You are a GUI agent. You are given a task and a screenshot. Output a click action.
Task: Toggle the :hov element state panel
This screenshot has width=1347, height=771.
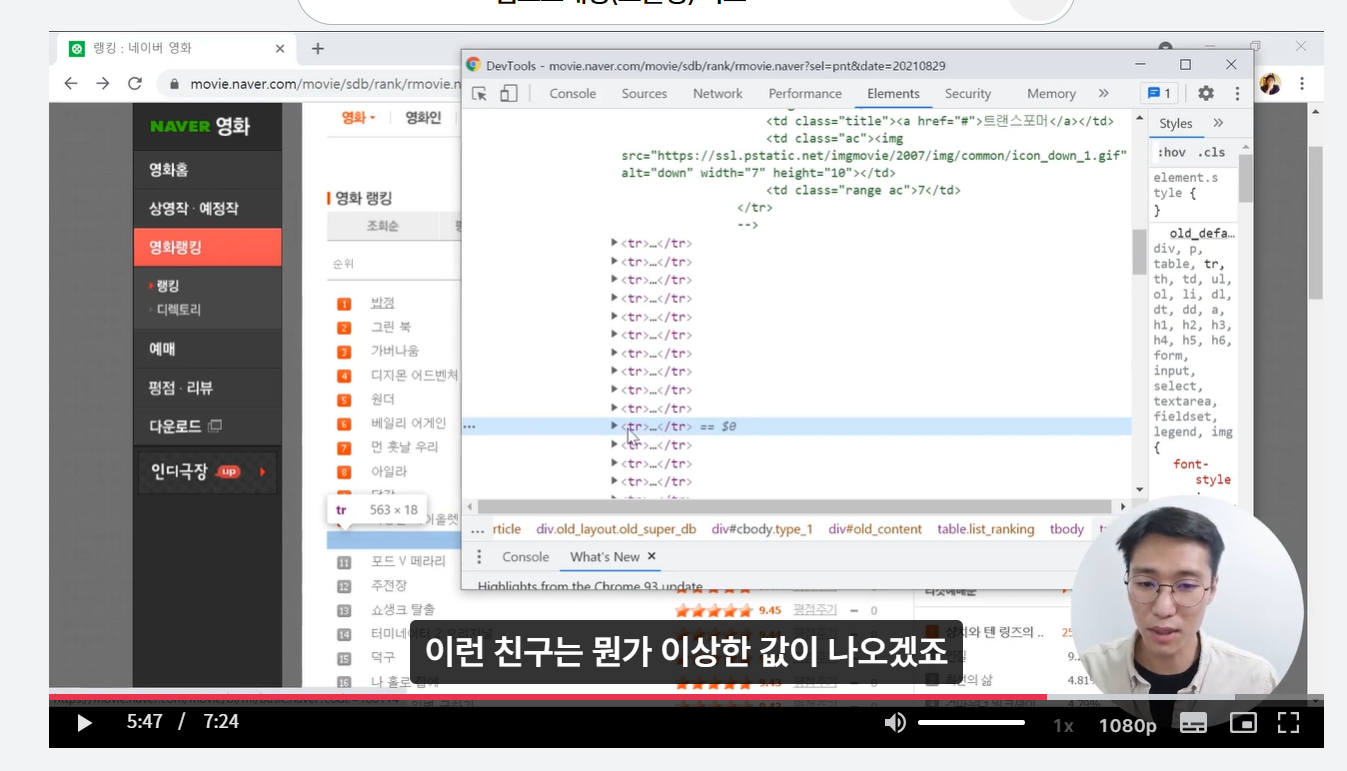point(1171,152)
